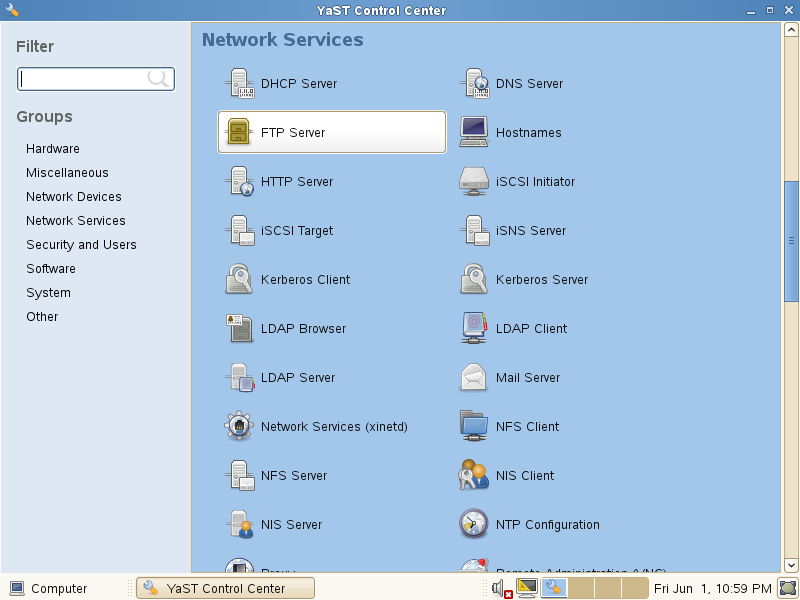
Task: Open Network Services (xinetd) gear icon
Action: point(239,426)
